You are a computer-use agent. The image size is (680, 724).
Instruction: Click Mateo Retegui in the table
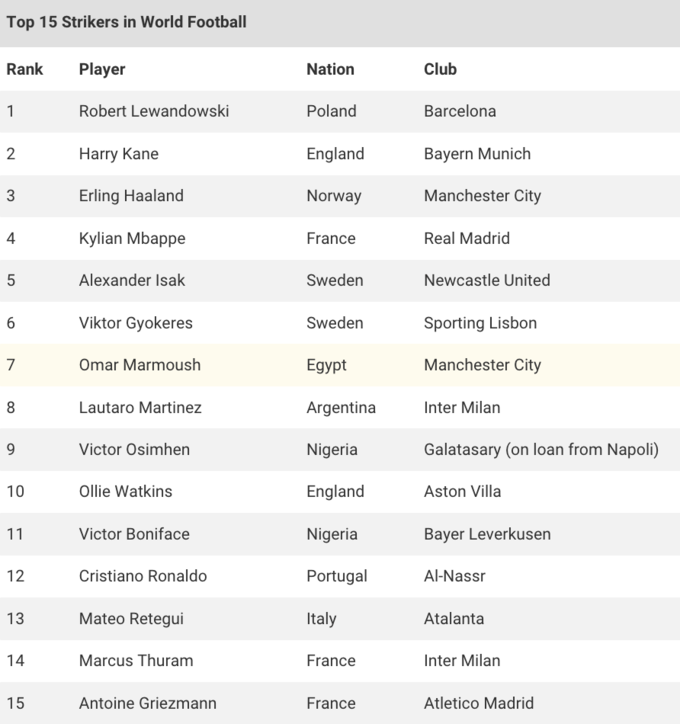131,618
